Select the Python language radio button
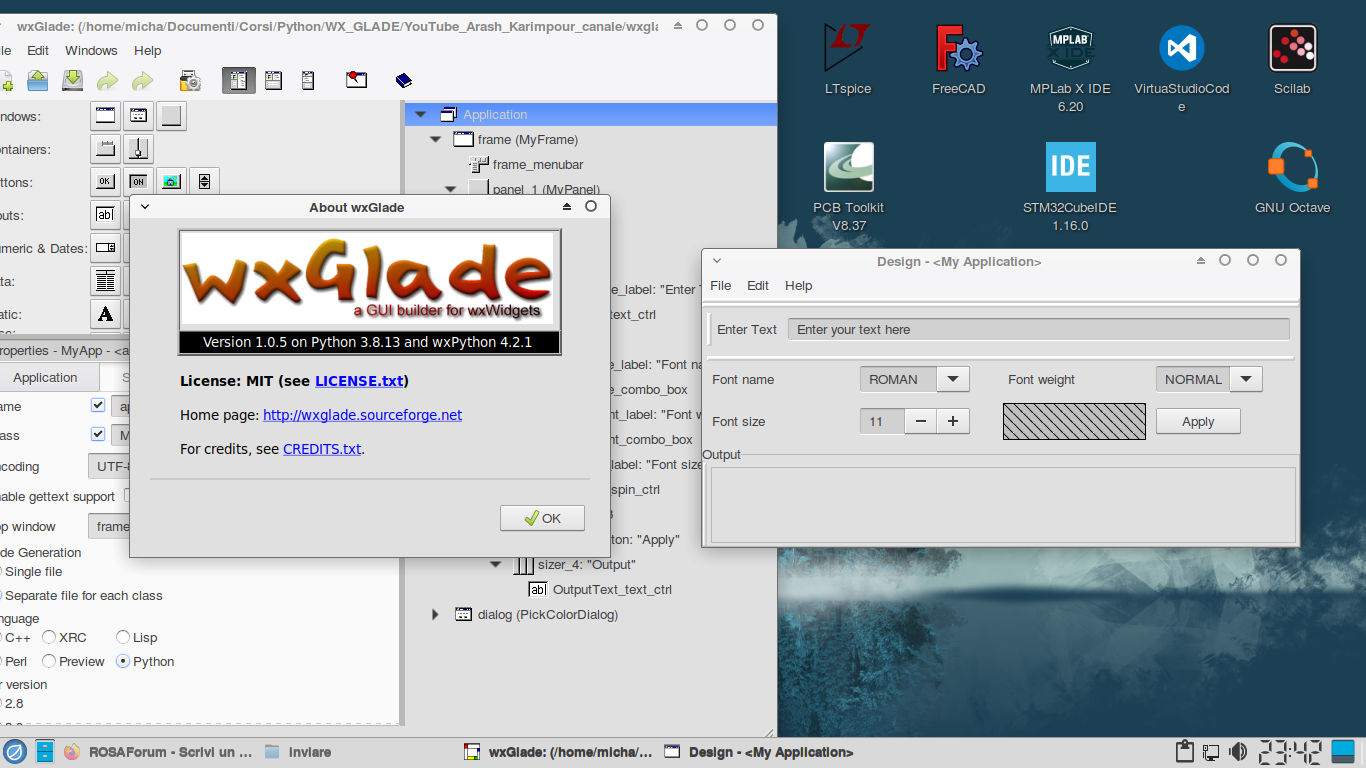The image size is (1366, 768). (123, 661)
